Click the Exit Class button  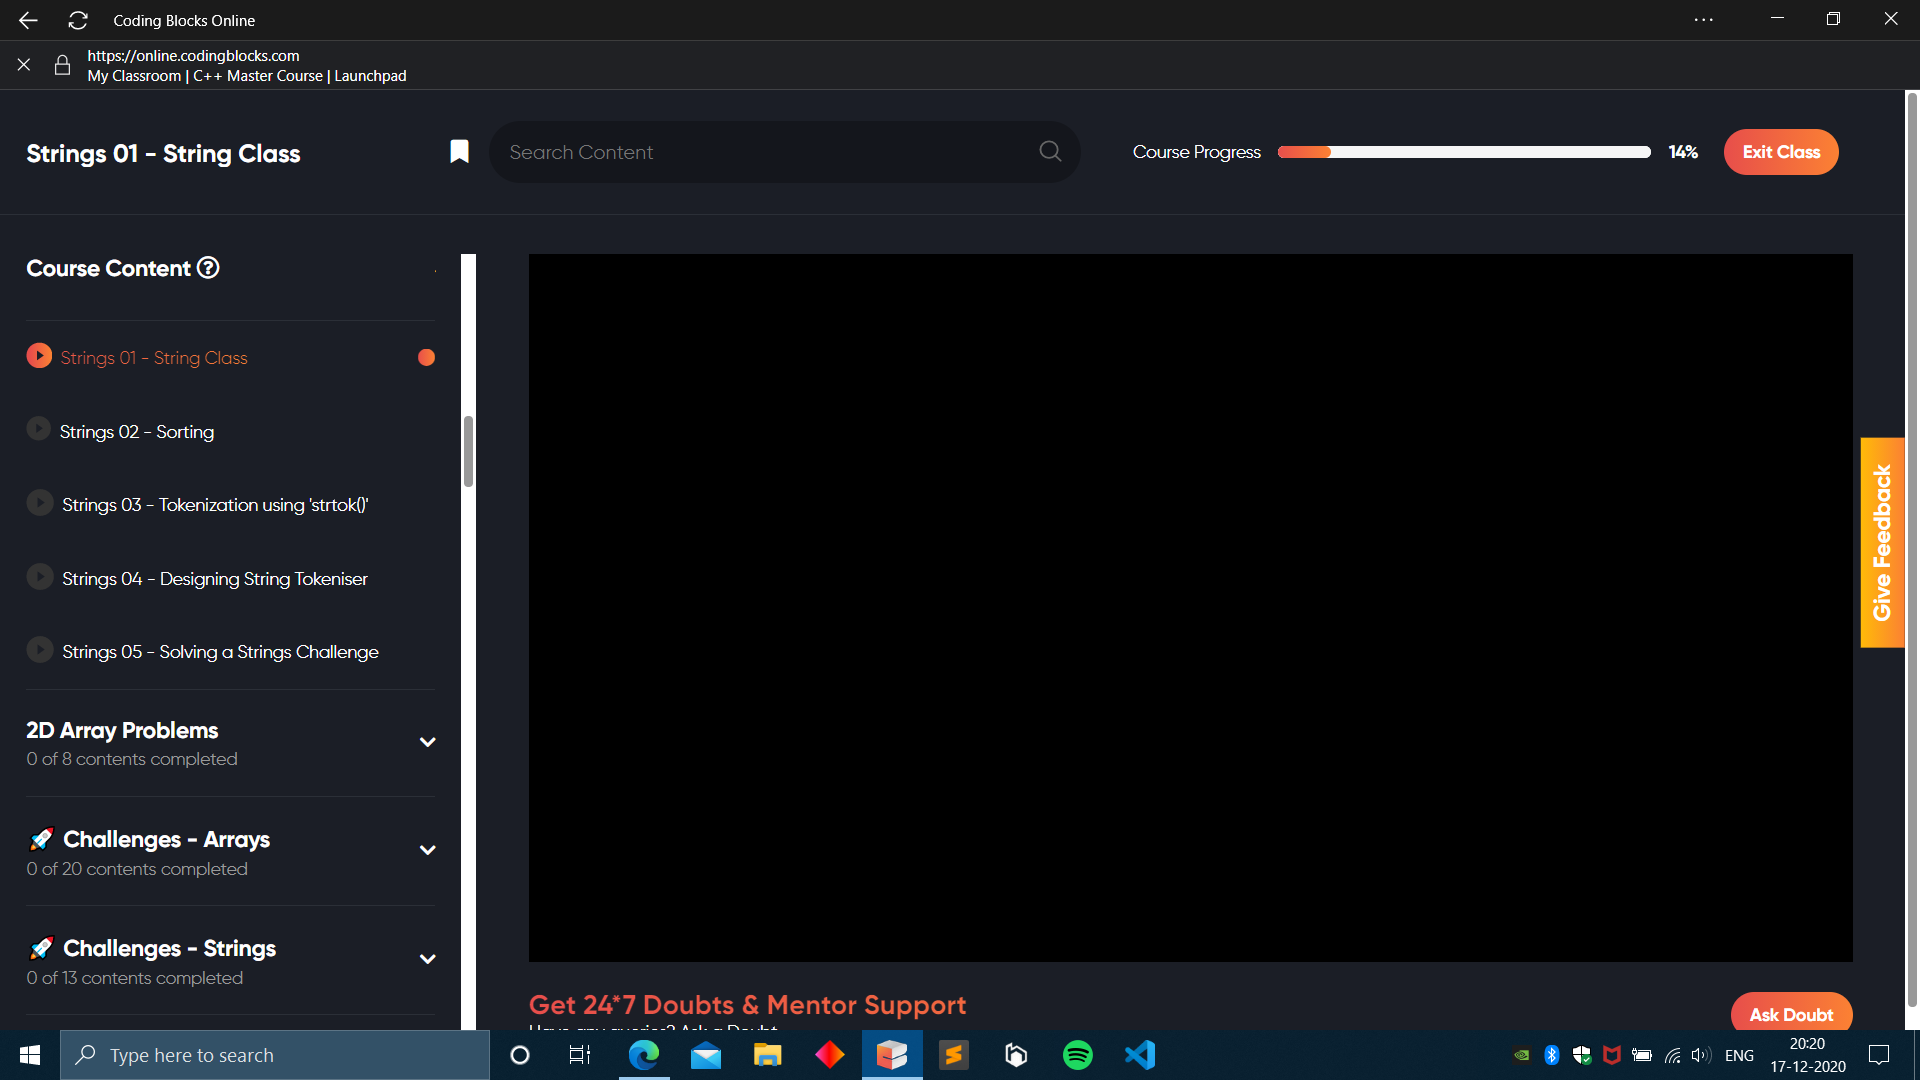[1780, 152]
